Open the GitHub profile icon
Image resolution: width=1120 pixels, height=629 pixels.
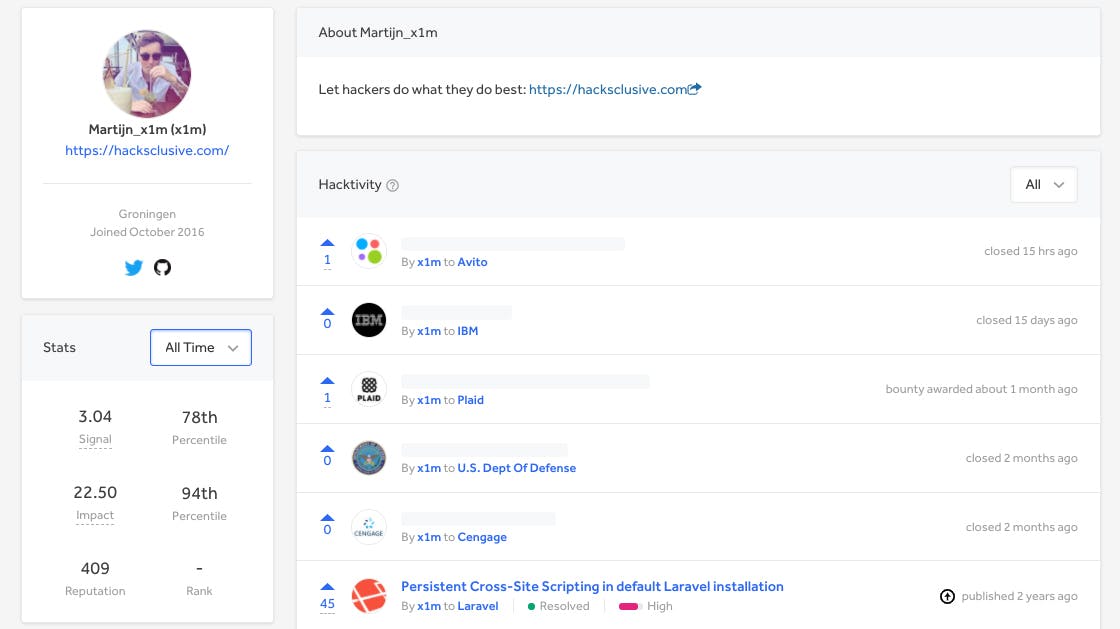[x=162, y=268]
